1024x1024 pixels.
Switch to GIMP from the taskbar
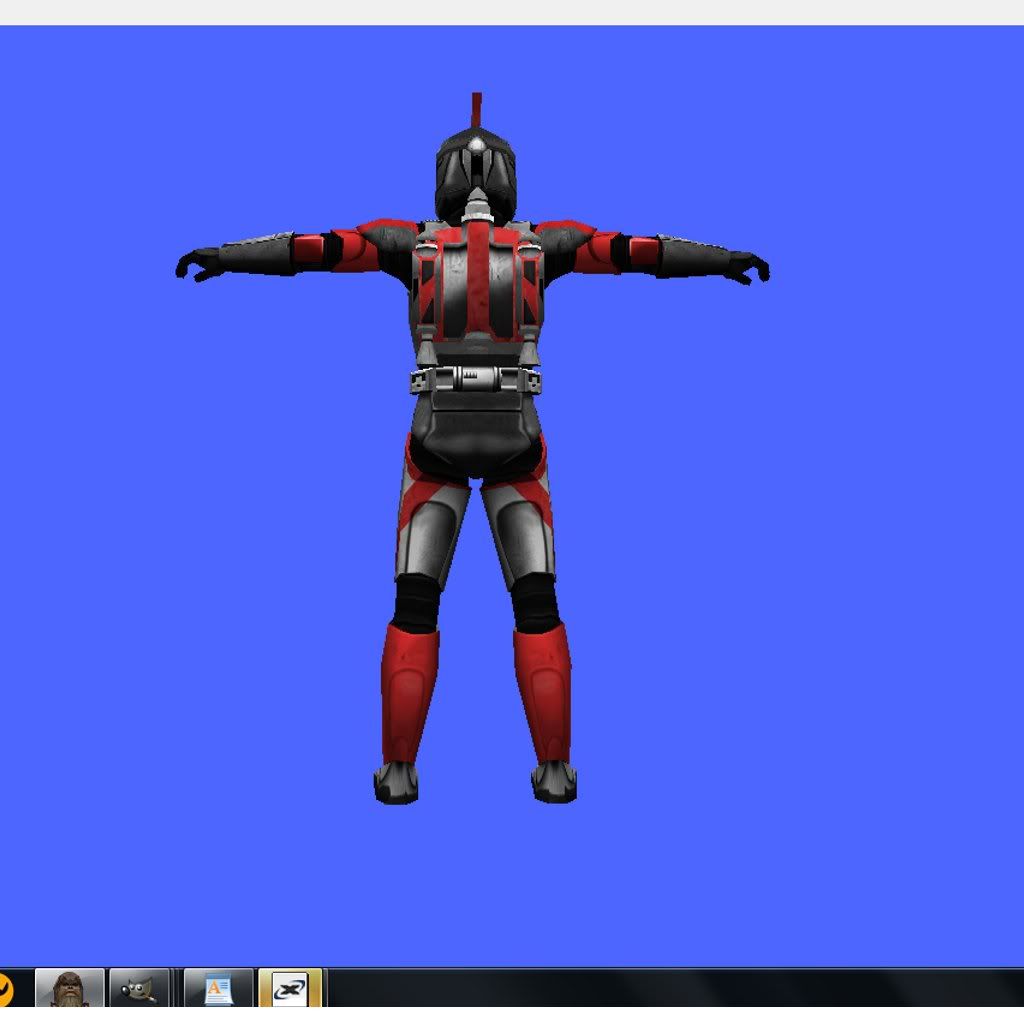point(139,988)
